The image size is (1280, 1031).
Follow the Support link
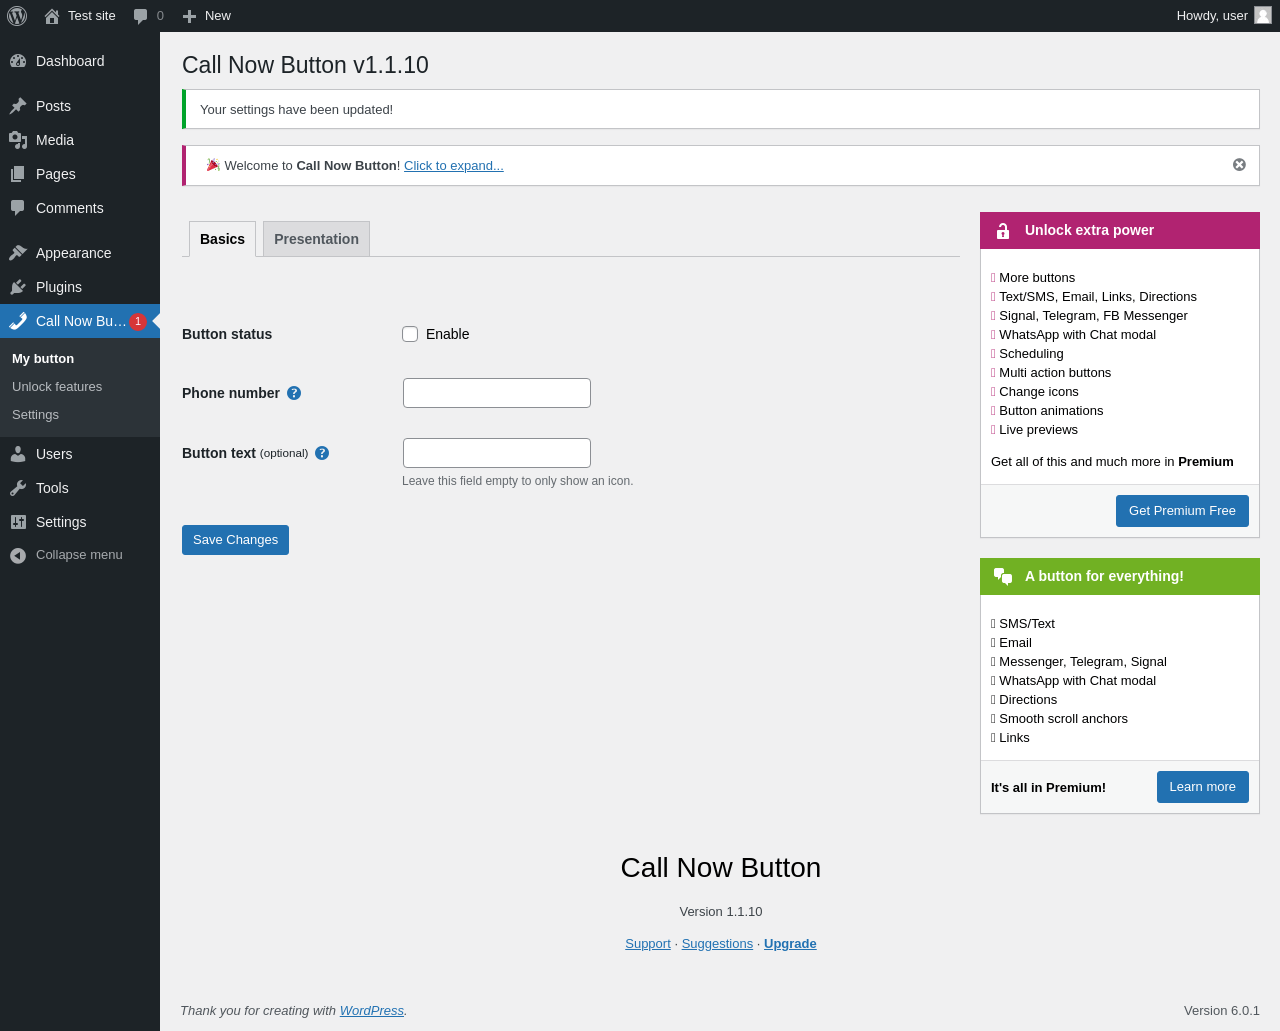pos(648,944)
